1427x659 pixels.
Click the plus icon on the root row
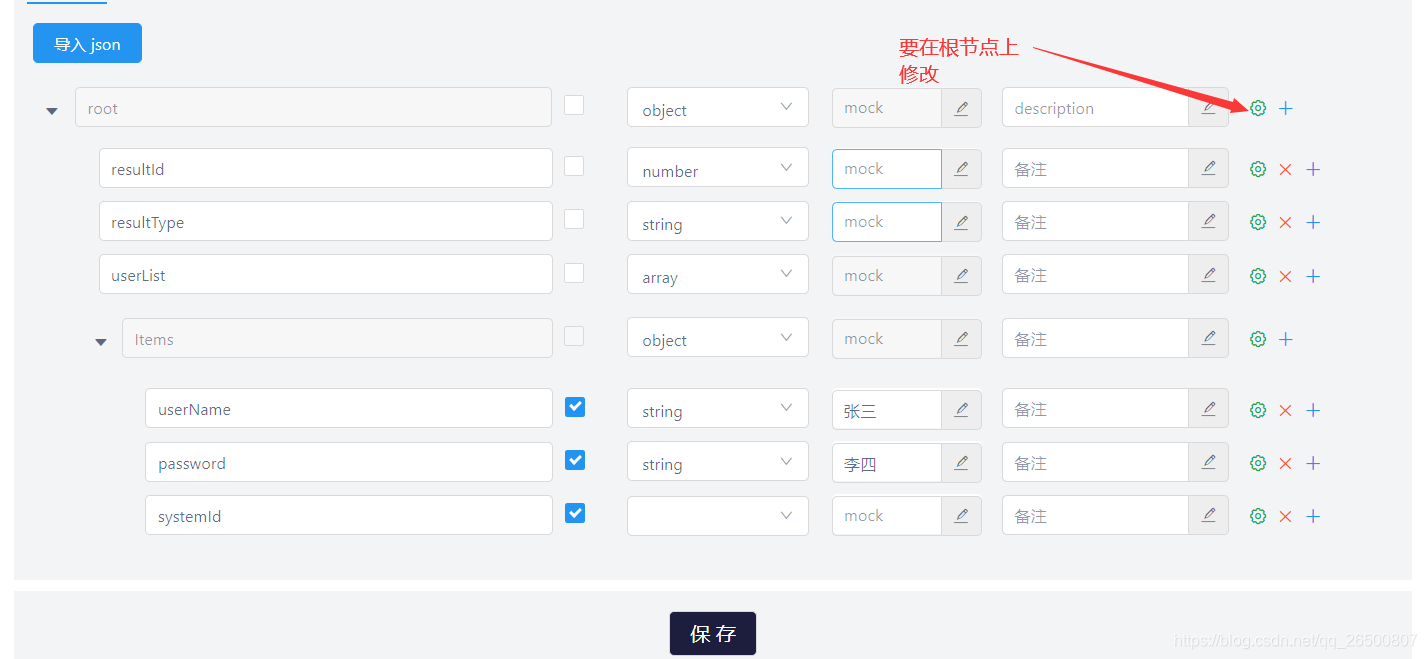point(1285,107)
